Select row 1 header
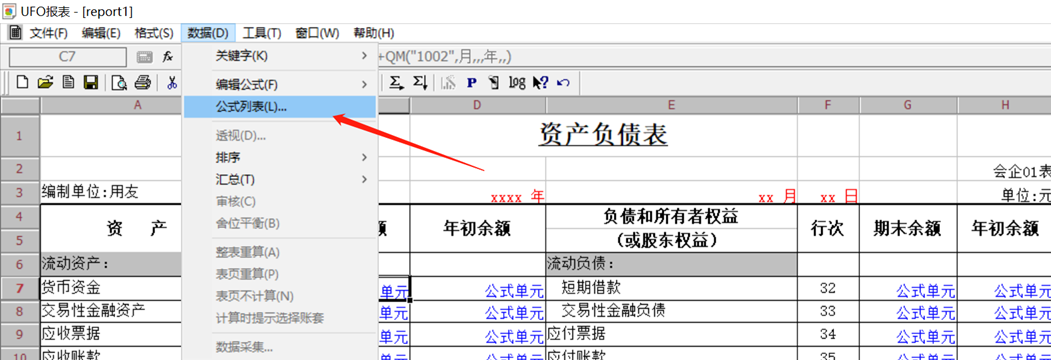1051x360 pixels. pyautogui.click(x=20, y=135)
